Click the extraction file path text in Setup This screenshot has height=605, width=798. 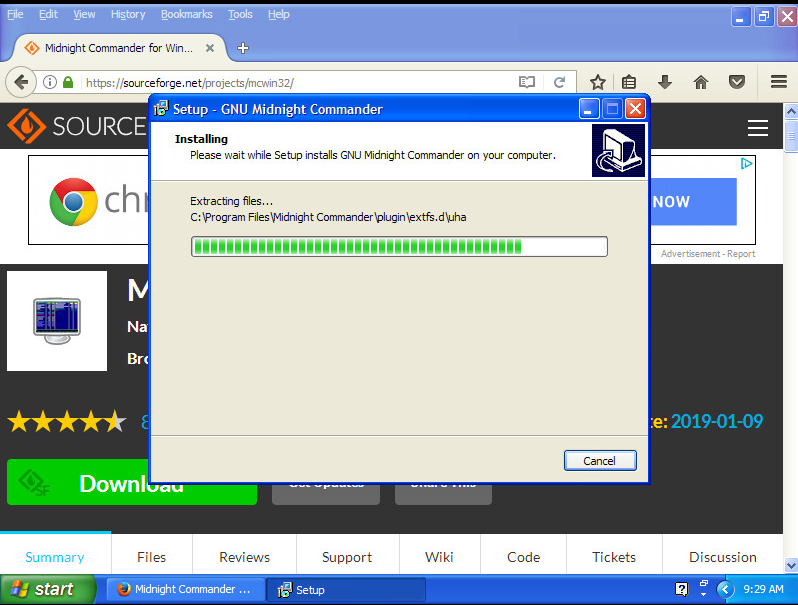328,217
